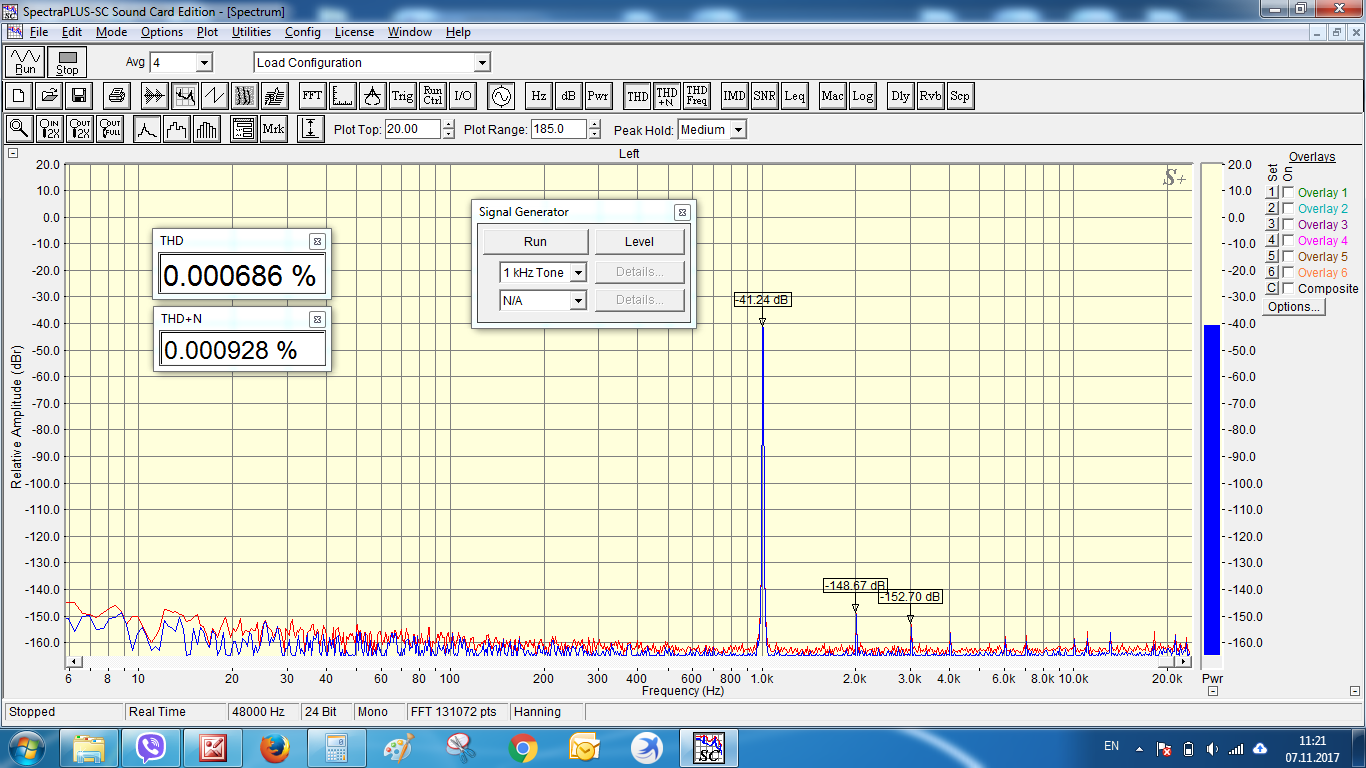This screenshot has height=768, width=1366.
Task: Open the 1 kHz Tone dropdown
Action: (x=577, y=273)
